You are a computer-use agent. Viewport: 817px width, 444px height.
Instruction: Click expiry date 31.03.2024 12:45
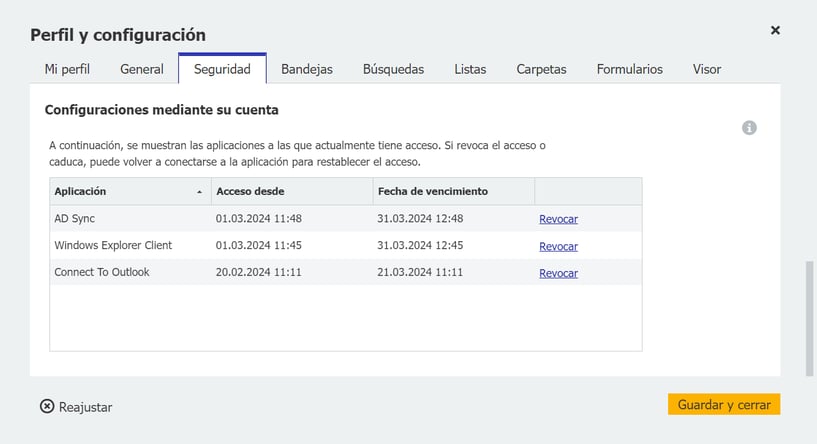[x=420, y=245]
